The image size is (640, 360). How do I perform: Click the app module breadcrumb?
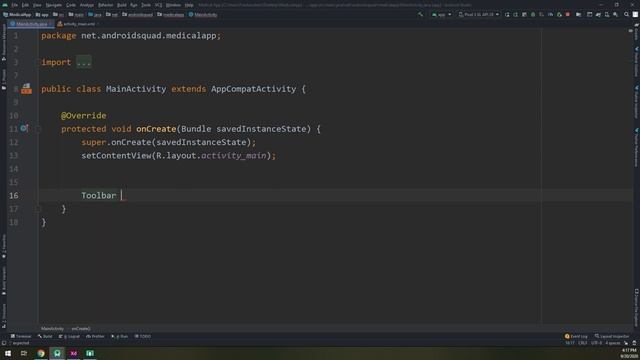(x=42, y=15)
